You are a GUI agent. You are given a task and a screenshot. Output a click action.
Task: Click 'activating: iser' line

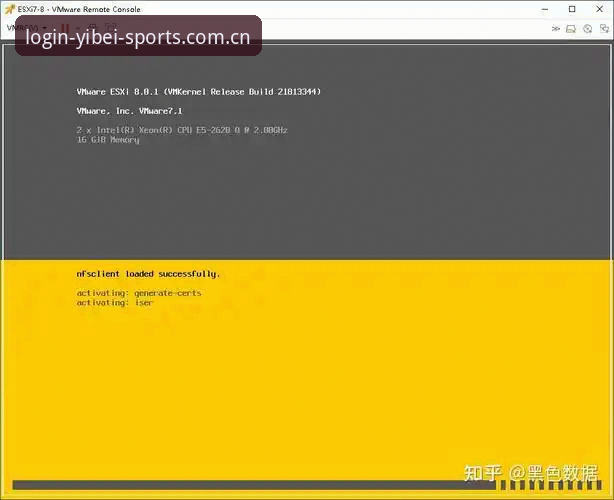pos(114,303)
